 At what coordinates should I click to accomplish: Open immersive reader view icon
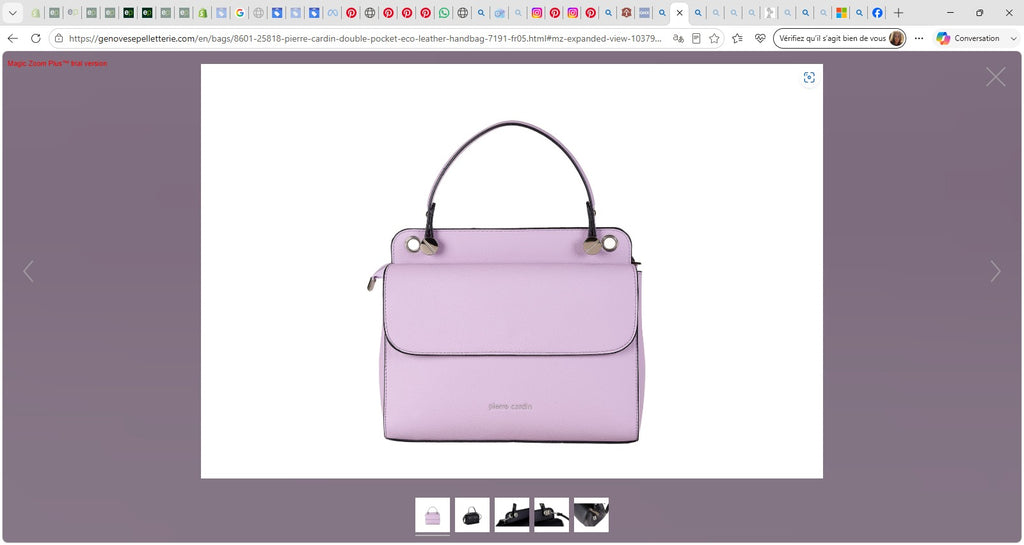point(696,39)
